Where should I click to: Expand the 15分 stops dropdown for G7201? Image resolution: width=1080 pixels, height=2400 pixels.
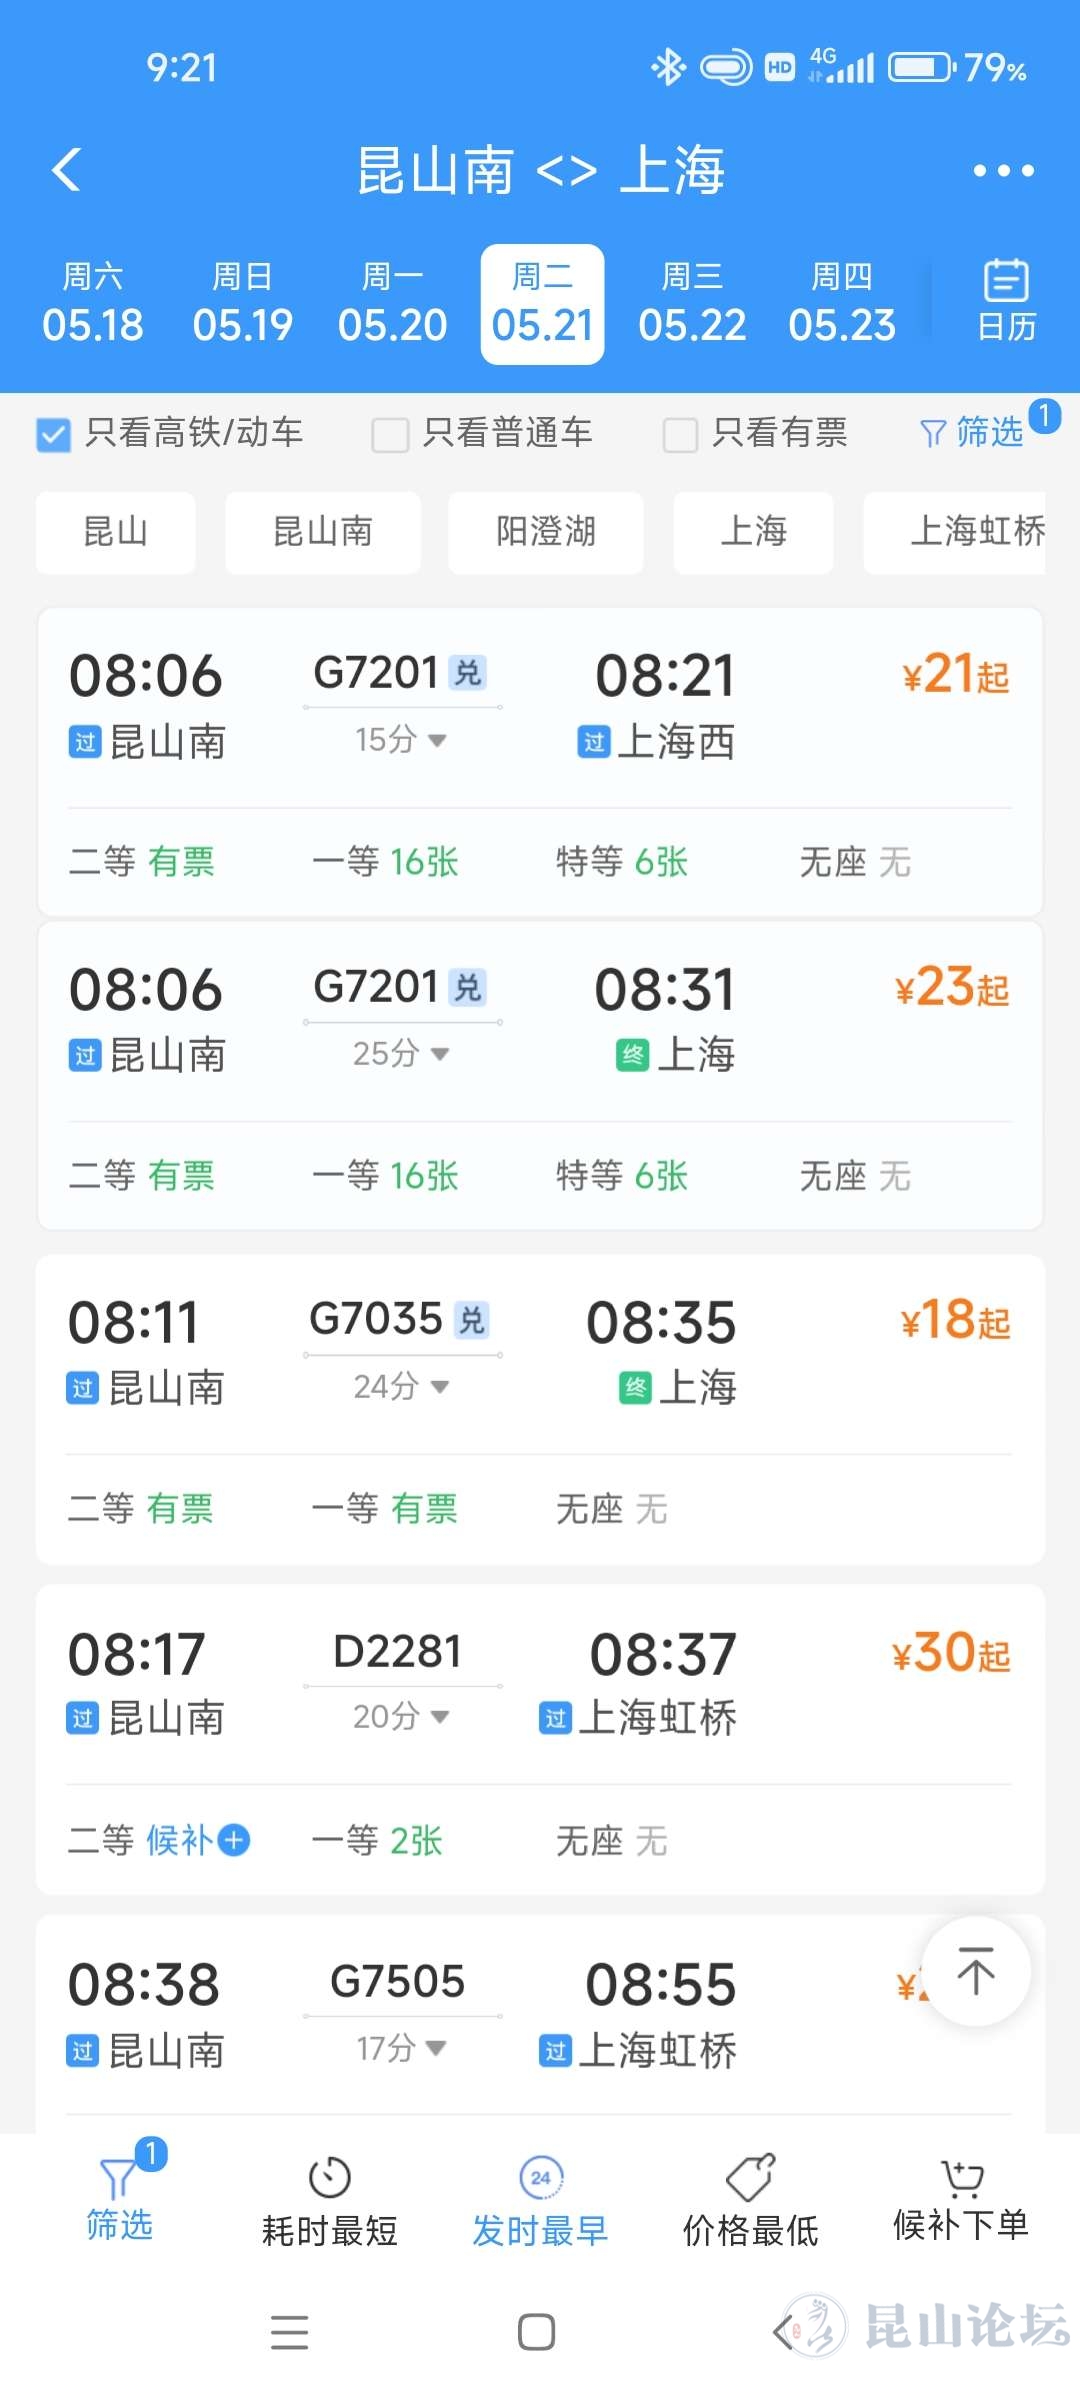(x=401, y=740)
